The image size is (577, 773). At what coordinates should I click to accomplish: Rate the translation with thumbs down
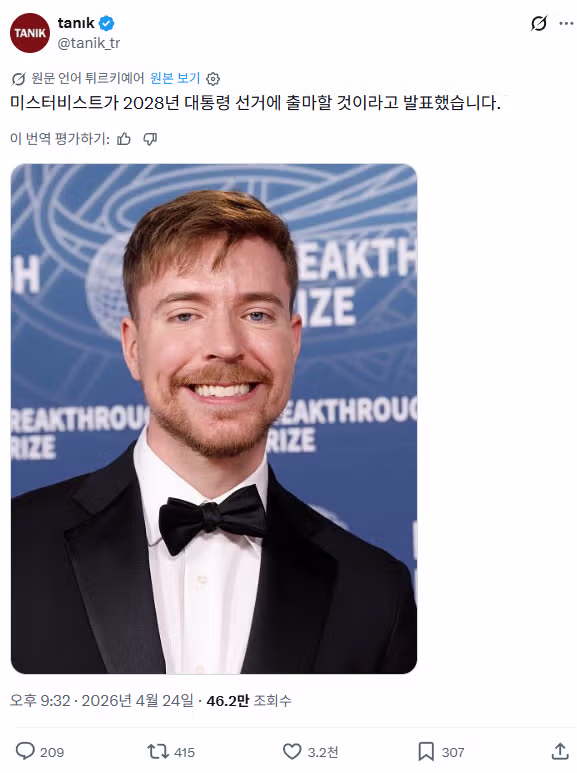[150, 139]
